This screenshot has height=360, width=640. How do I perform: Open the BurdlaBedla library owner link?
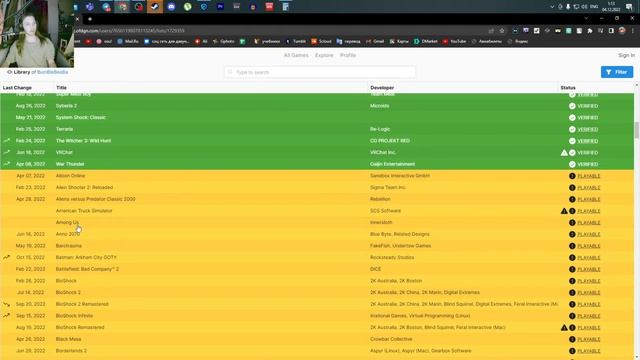pos(53,72)
